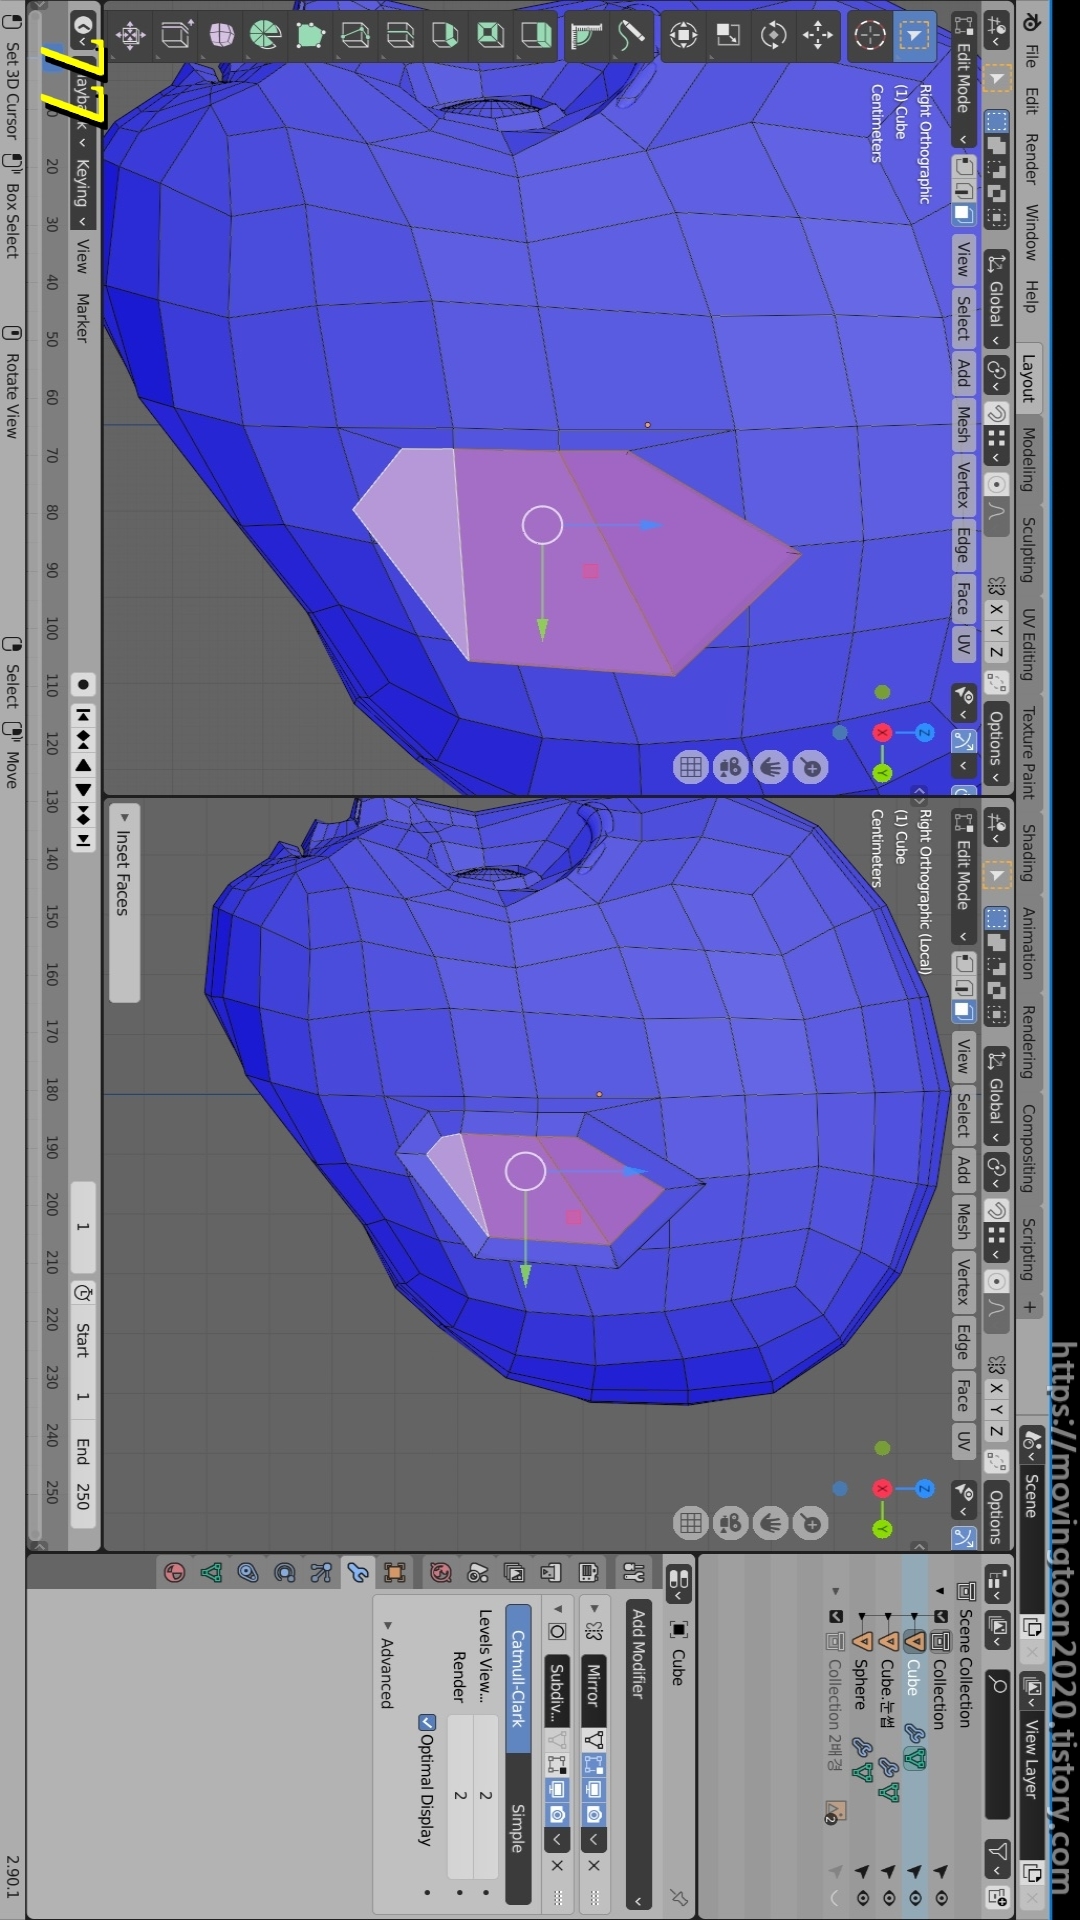Adjust the subdivision Render levels field
1080x1920 pixels.
point(459,1796)
